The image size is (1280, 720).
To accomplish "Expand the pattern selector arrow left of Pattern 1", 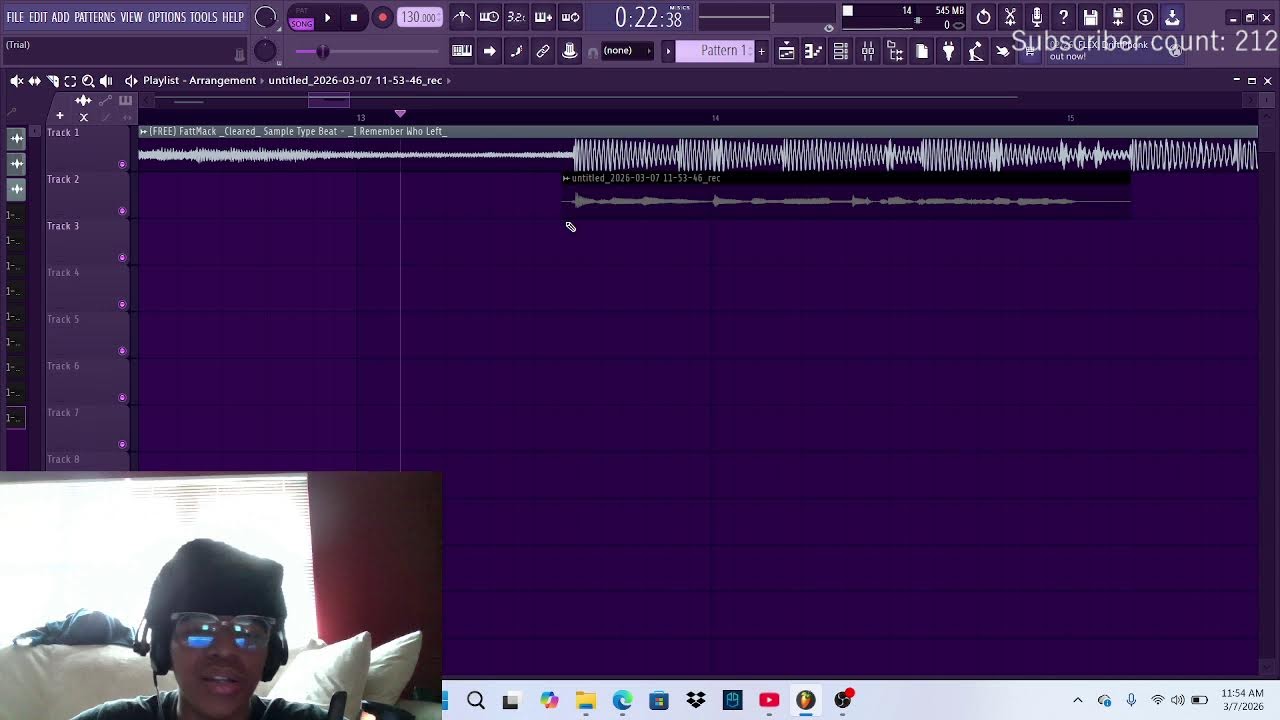I will click(668, 51).
